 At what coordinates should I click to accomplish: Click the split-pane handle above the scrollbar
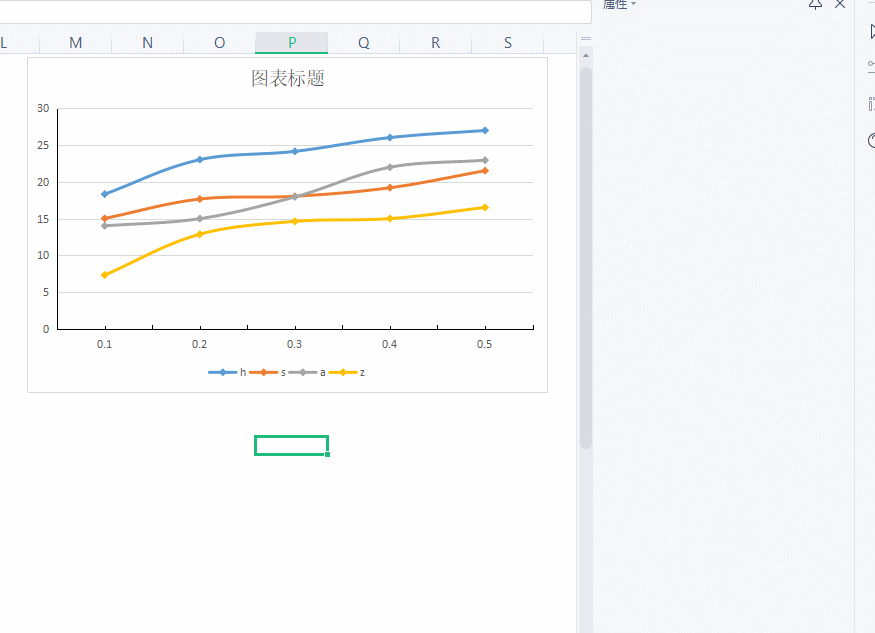coord(585,39)
